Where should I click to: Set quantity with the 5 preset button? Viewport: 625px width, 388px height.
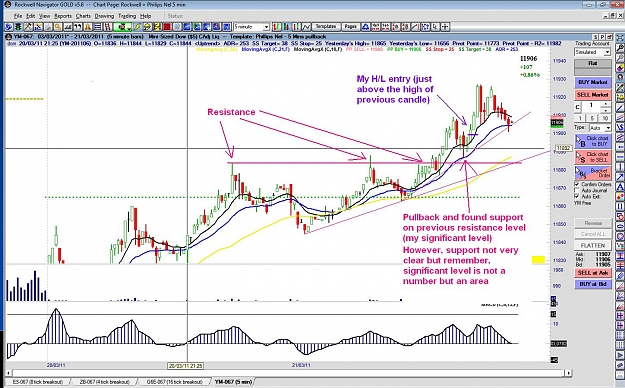(x=592, y=118)
